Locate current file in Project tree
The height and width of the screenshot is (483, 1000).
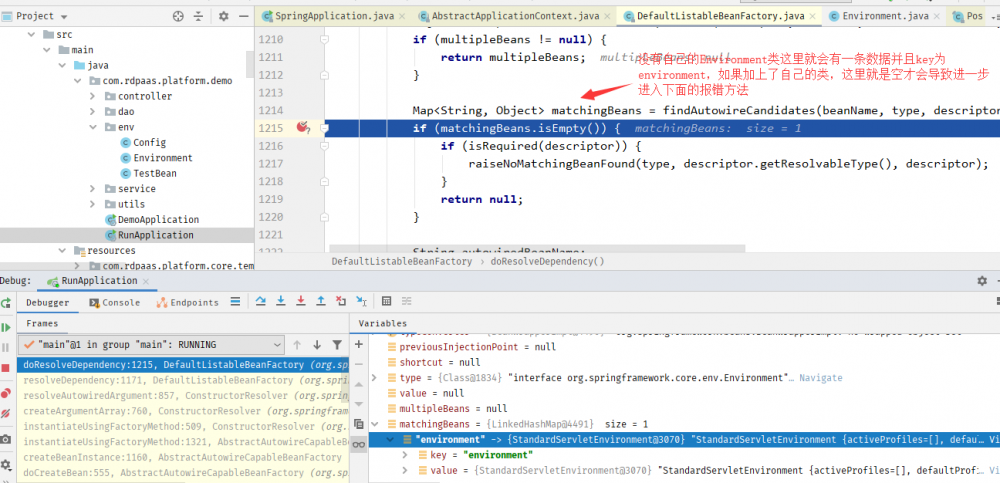coord(178,16)
